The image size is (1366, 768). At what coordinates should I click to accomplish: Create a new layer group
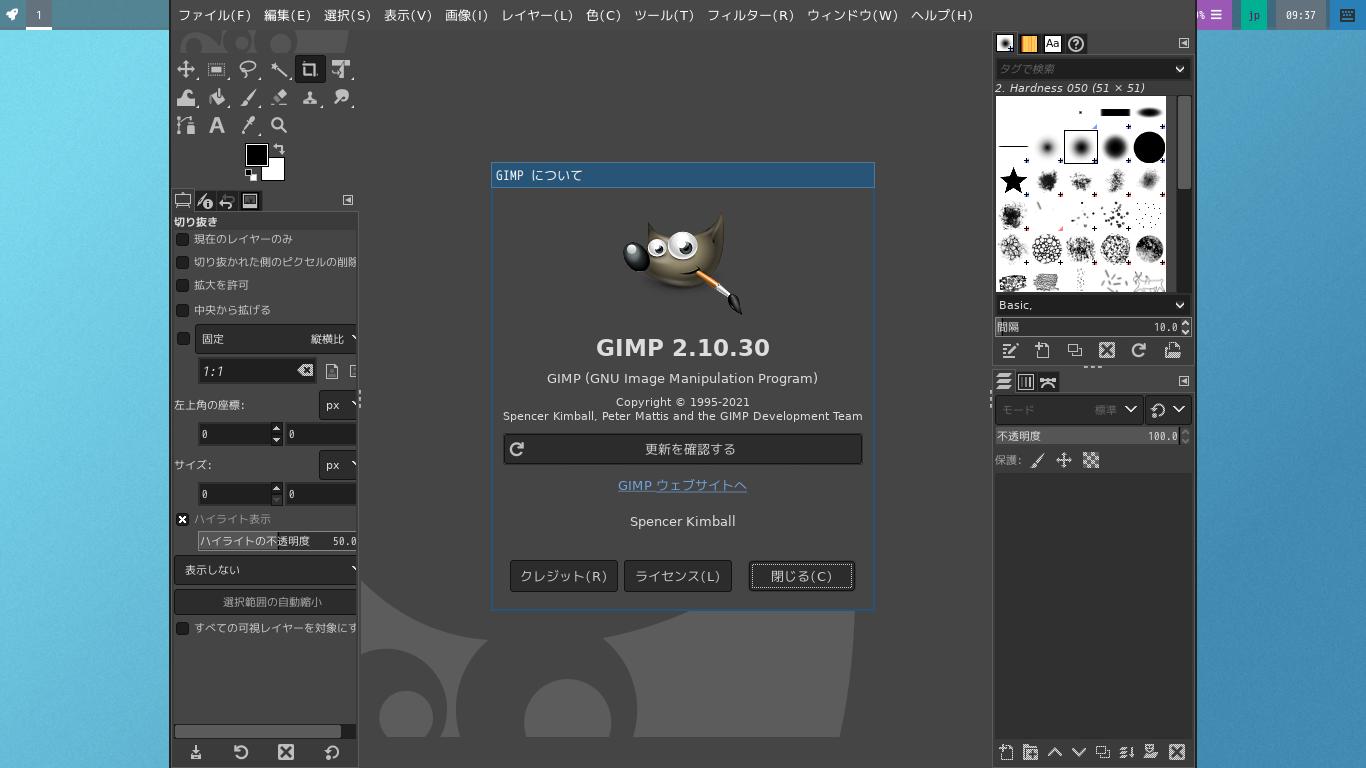[x=1030, y=752]
